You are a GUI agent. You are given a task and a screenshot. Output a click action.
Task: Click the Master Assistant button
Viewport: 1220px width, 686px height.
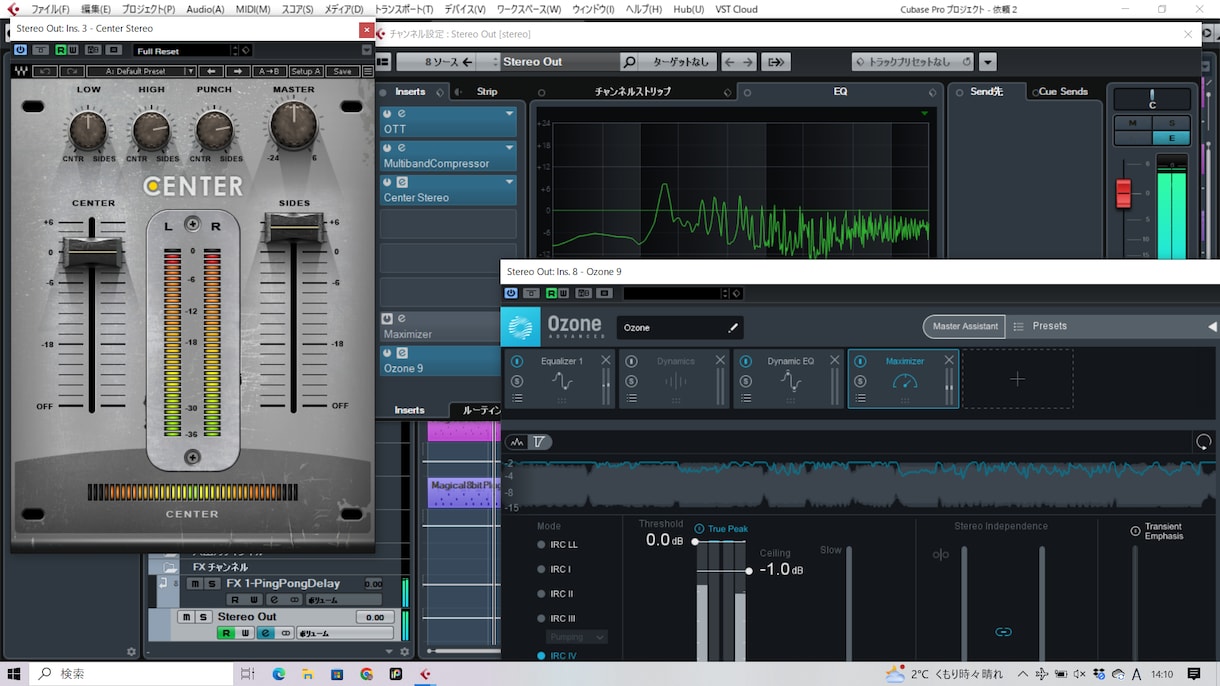click(964, 326)
